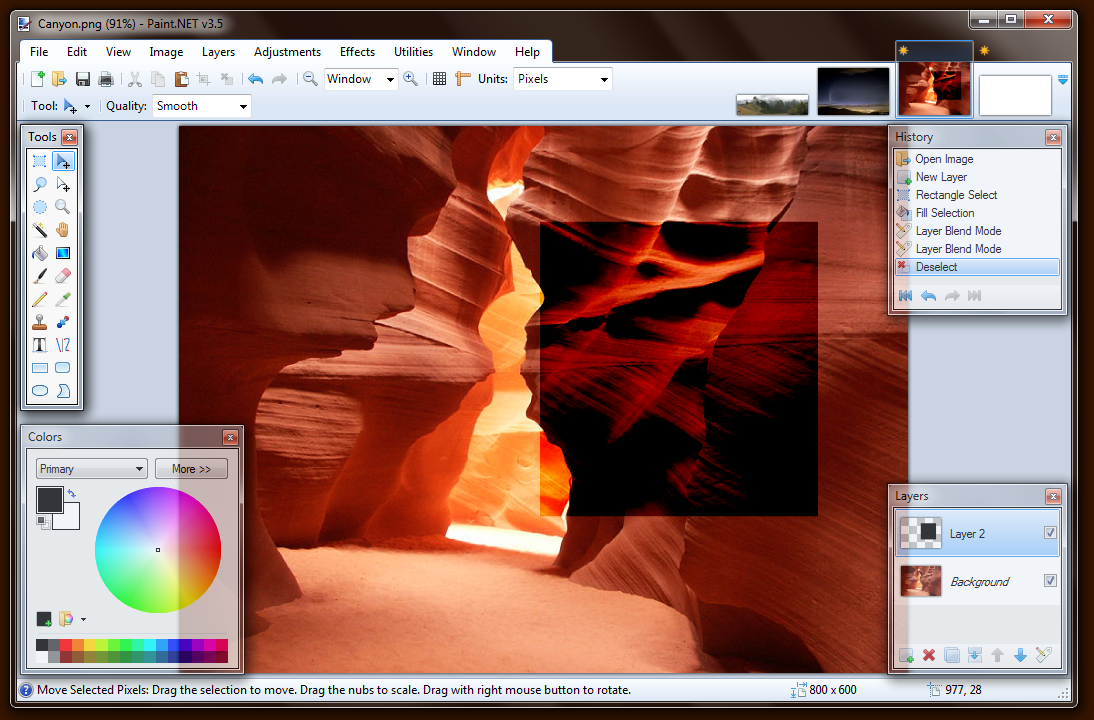Switch to the night sky image thumbnail

pos(853,91)
